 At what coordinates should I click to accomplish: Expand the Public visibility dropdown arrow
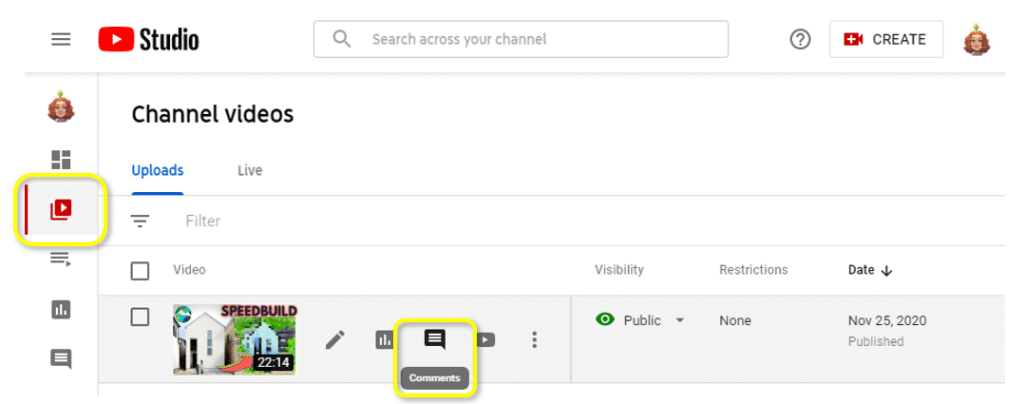coord(680,320)
